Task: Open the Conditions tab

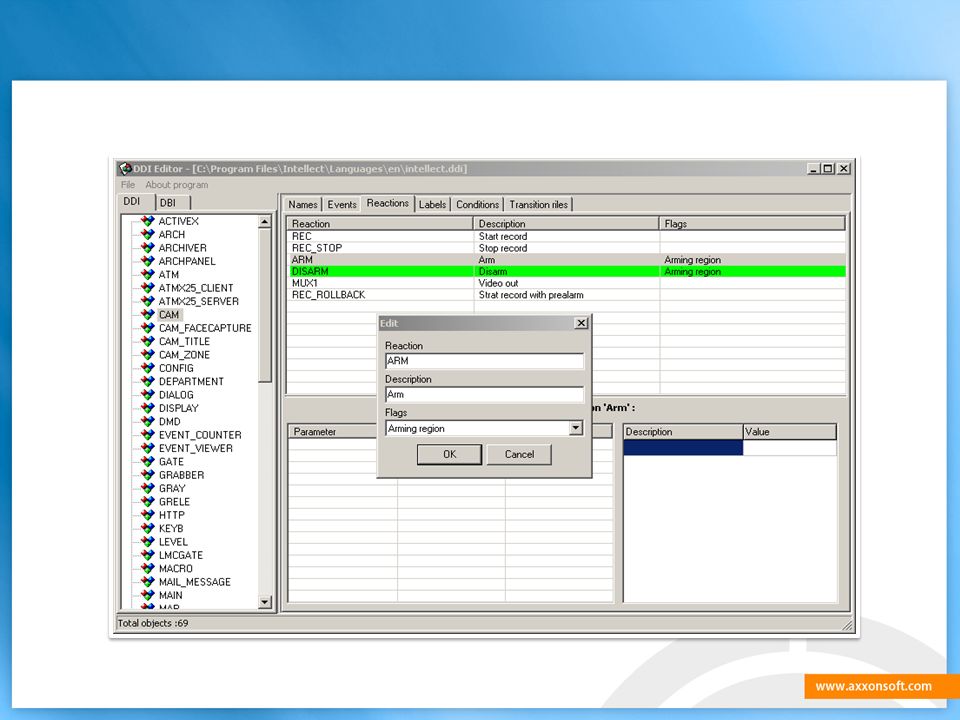Action: click(478, 204)
